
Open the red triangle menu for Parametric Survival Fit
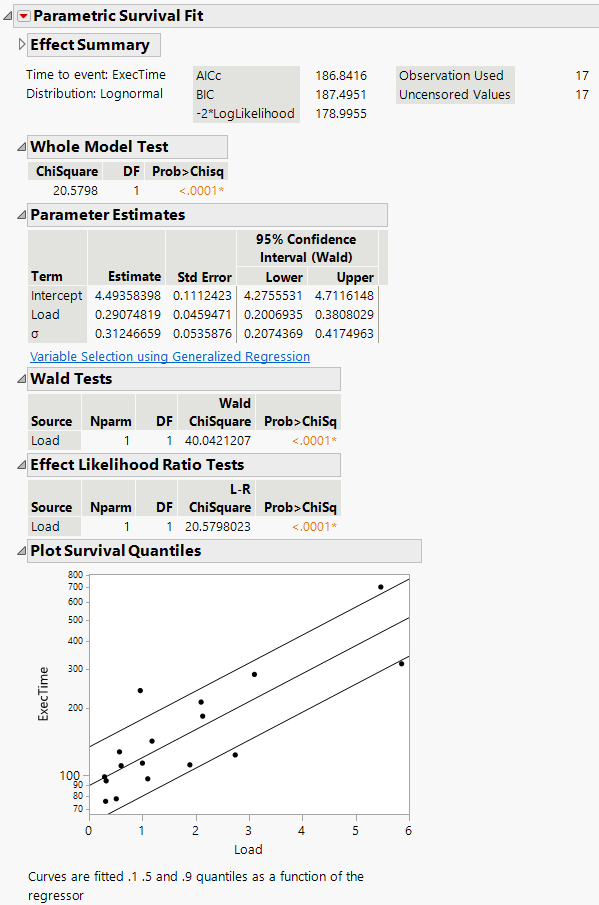(x=22, y=16)
